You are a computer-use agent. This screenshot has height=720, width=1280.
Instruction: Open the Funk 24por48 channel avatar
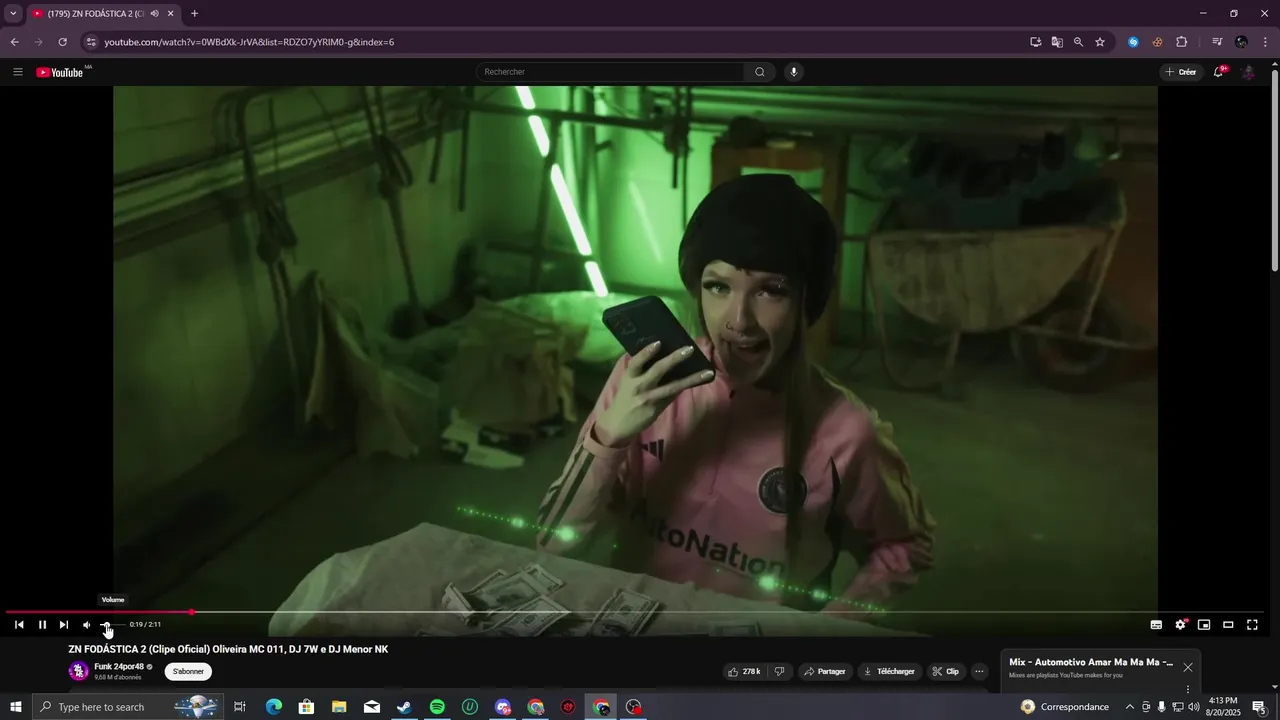coord(78,671)
